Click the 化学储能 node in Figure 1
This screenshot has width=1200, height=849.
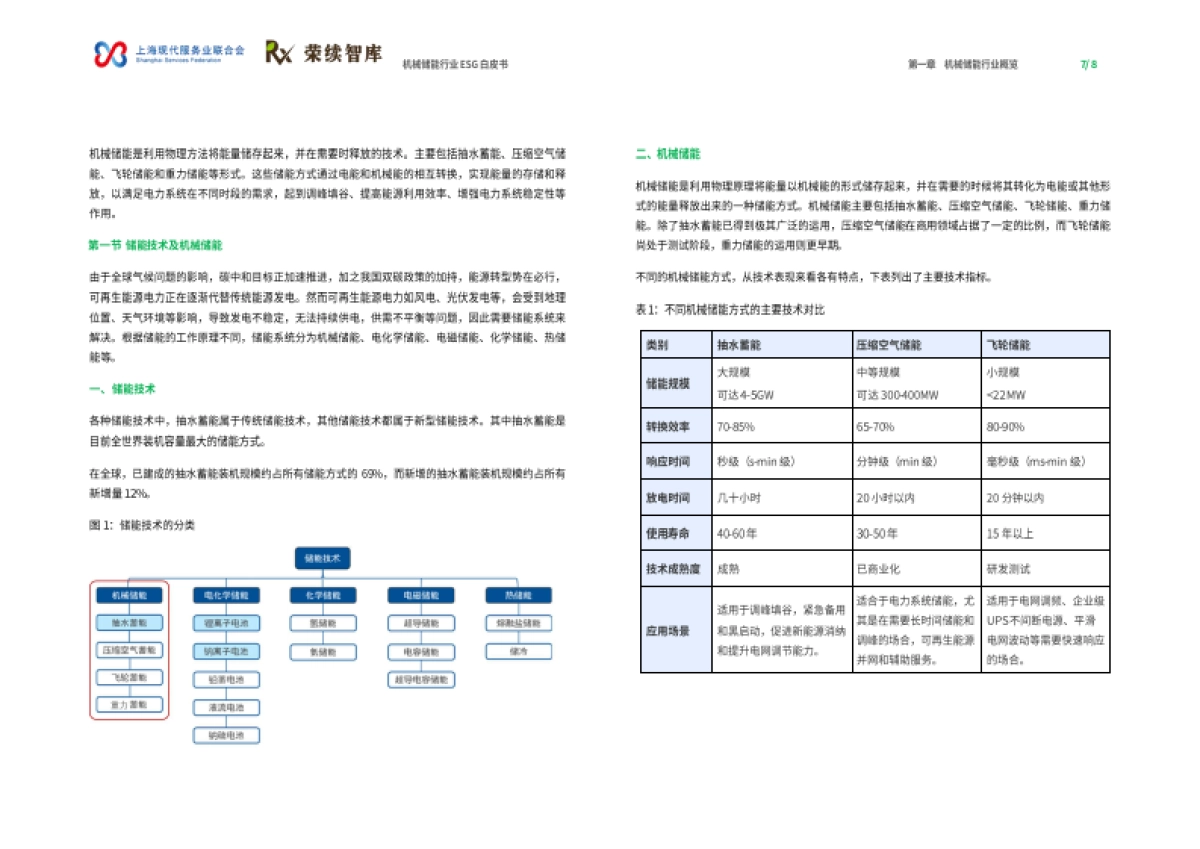324,594
